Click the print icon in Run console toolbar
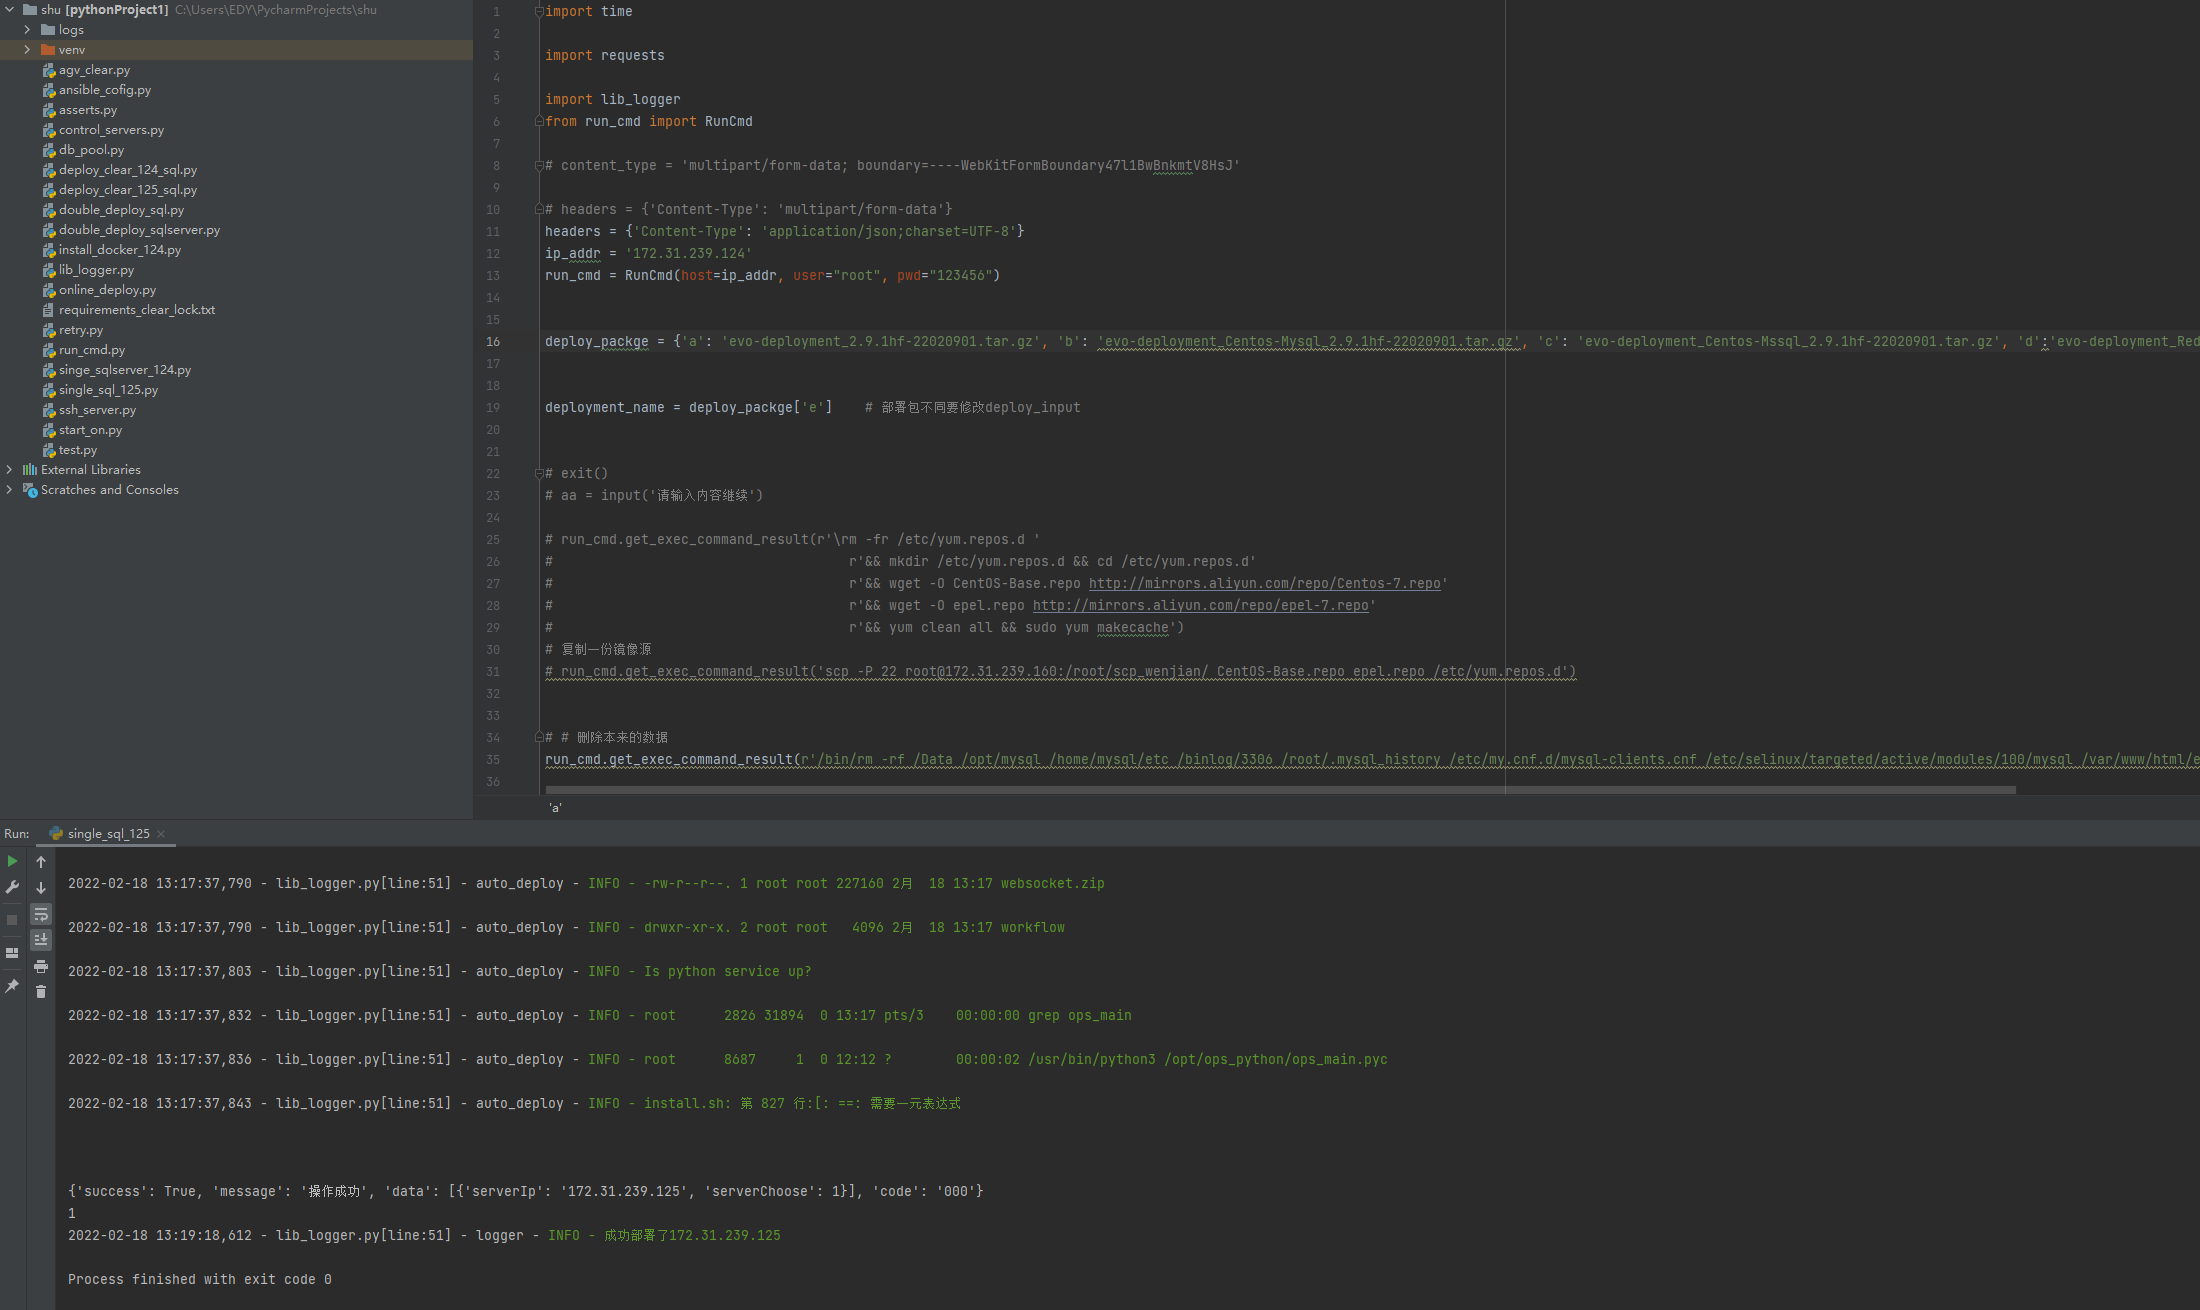The height and width of the screenshot is (1310, 2200). click(41, 966)
